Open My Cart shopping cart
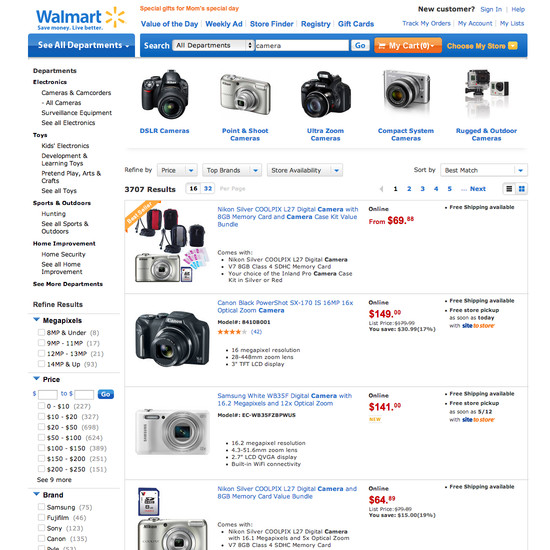 (x=408, y=46)
